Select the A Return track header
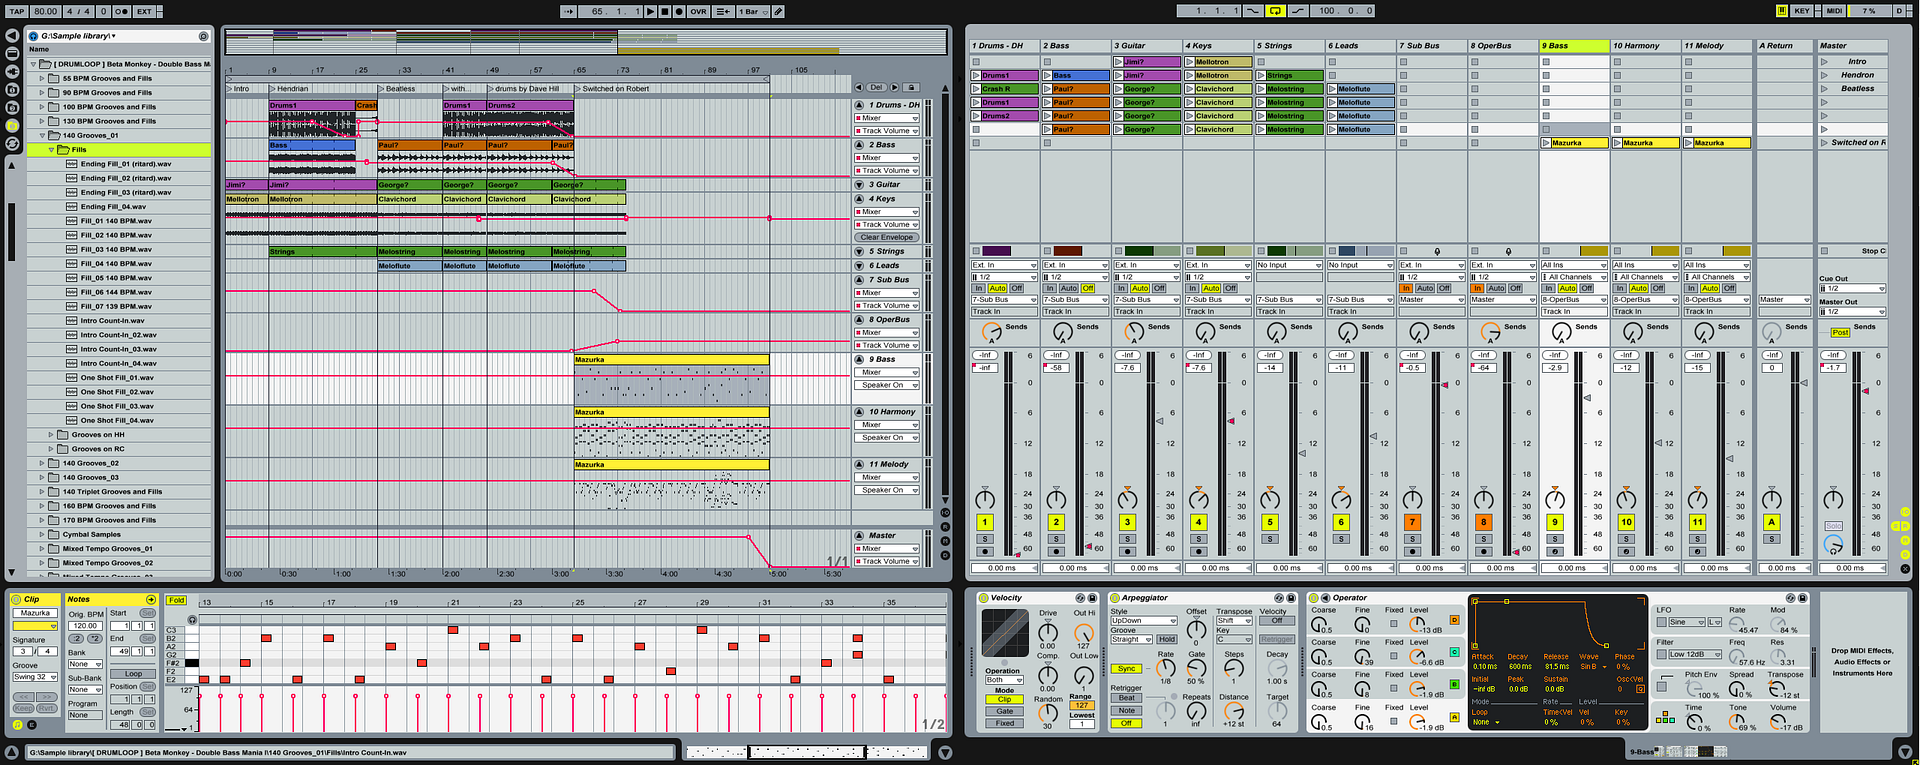Viewport: 1920px width, 765px height. [1783, 46]
